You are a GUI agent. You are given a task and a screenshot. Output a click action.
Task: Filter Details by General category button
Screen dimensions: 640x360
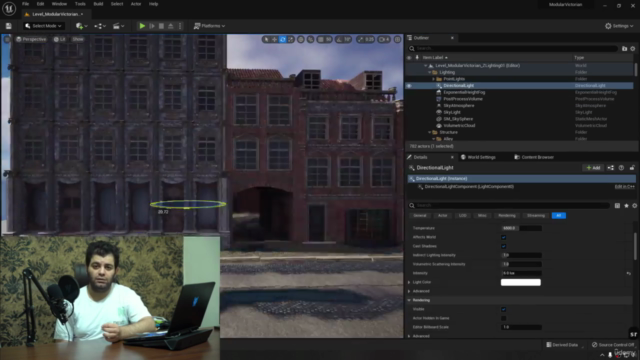[420, 216]
